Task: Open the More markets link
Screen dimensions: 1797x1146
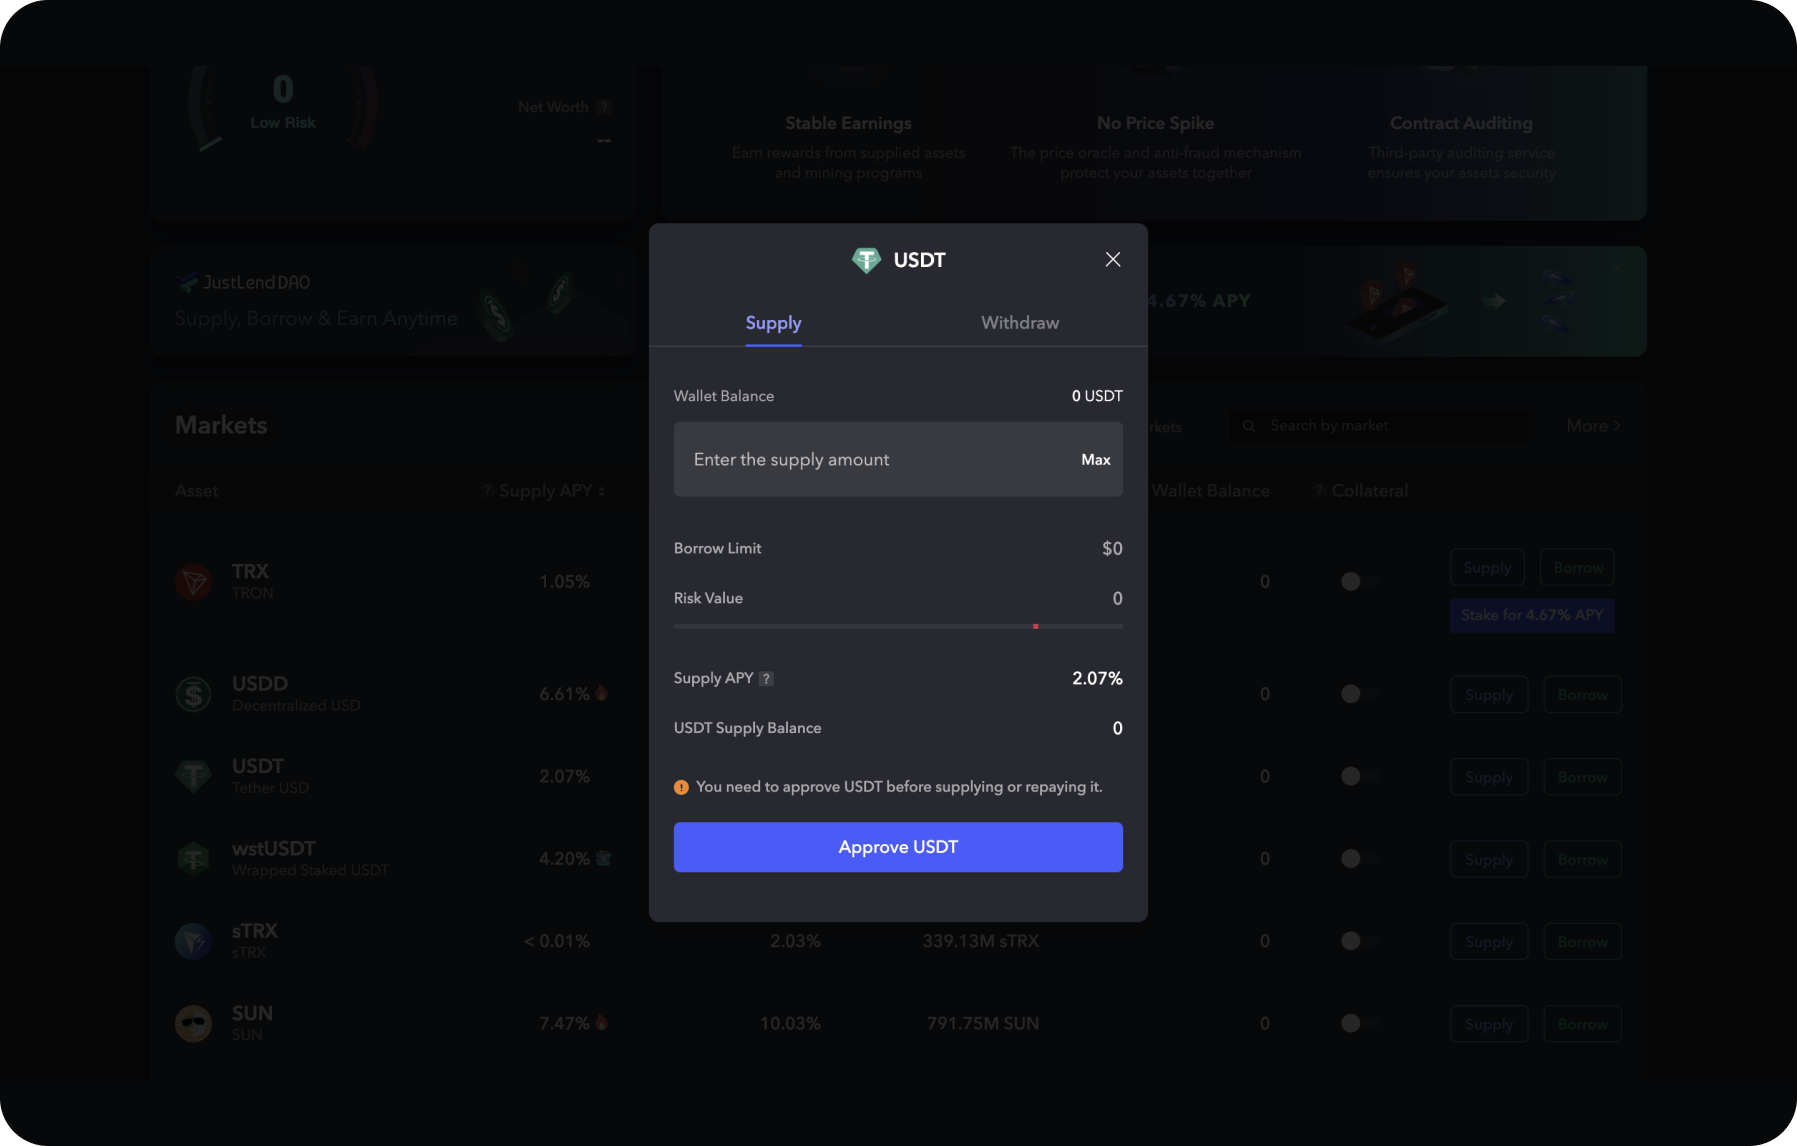Action: (1592, 425)
